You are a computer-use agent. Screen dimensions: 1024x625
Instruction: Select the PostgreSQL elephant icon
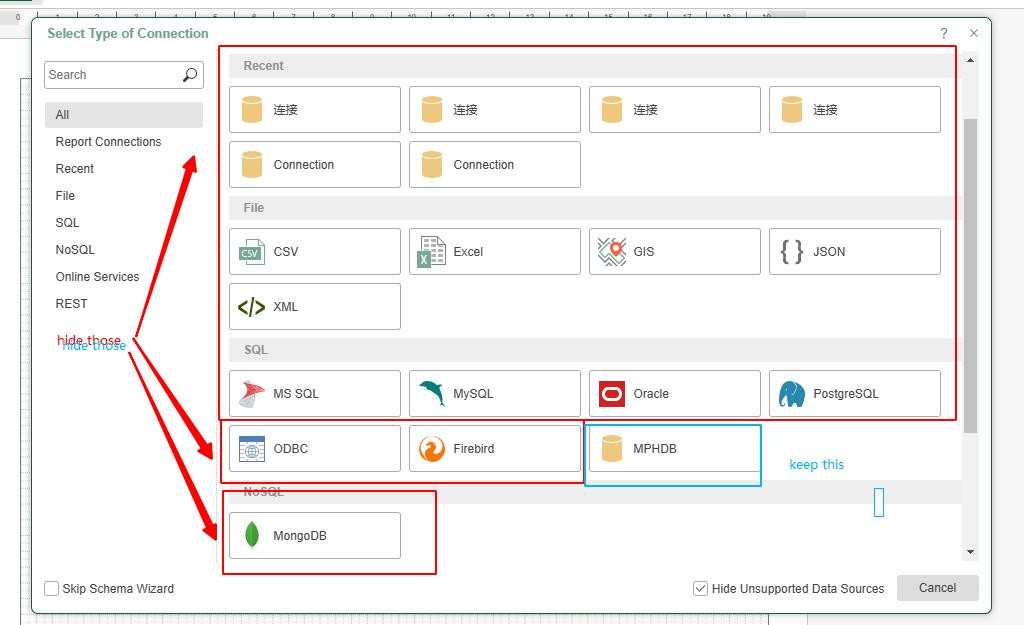pos(792,394)
